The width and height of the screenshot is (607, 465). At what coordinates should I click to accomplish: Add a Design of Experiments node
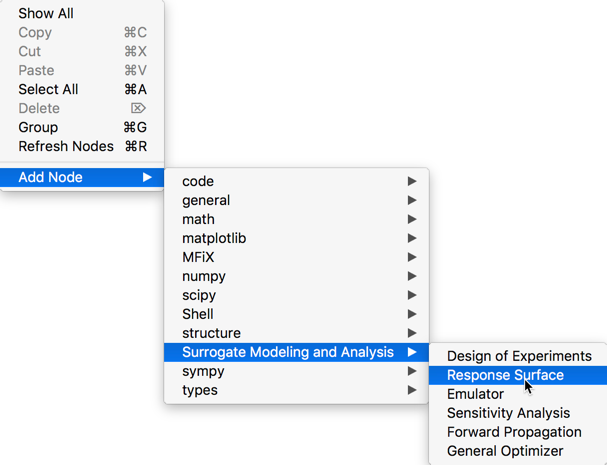coord(519,356)
